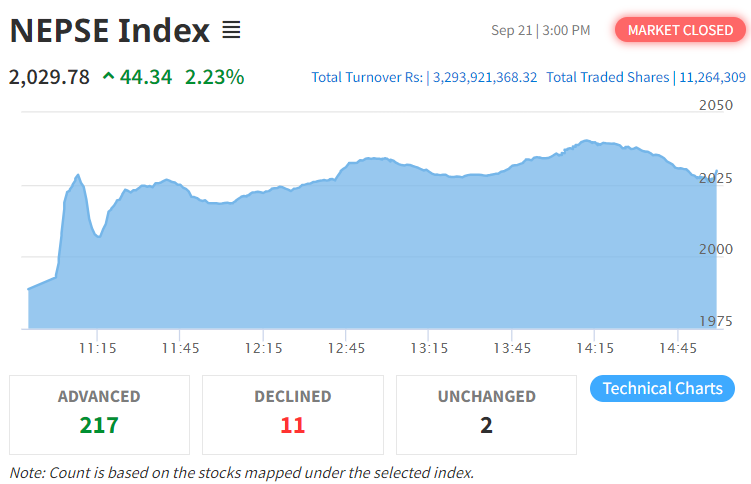Click the NEPSE Index title

tap(110, 30)
